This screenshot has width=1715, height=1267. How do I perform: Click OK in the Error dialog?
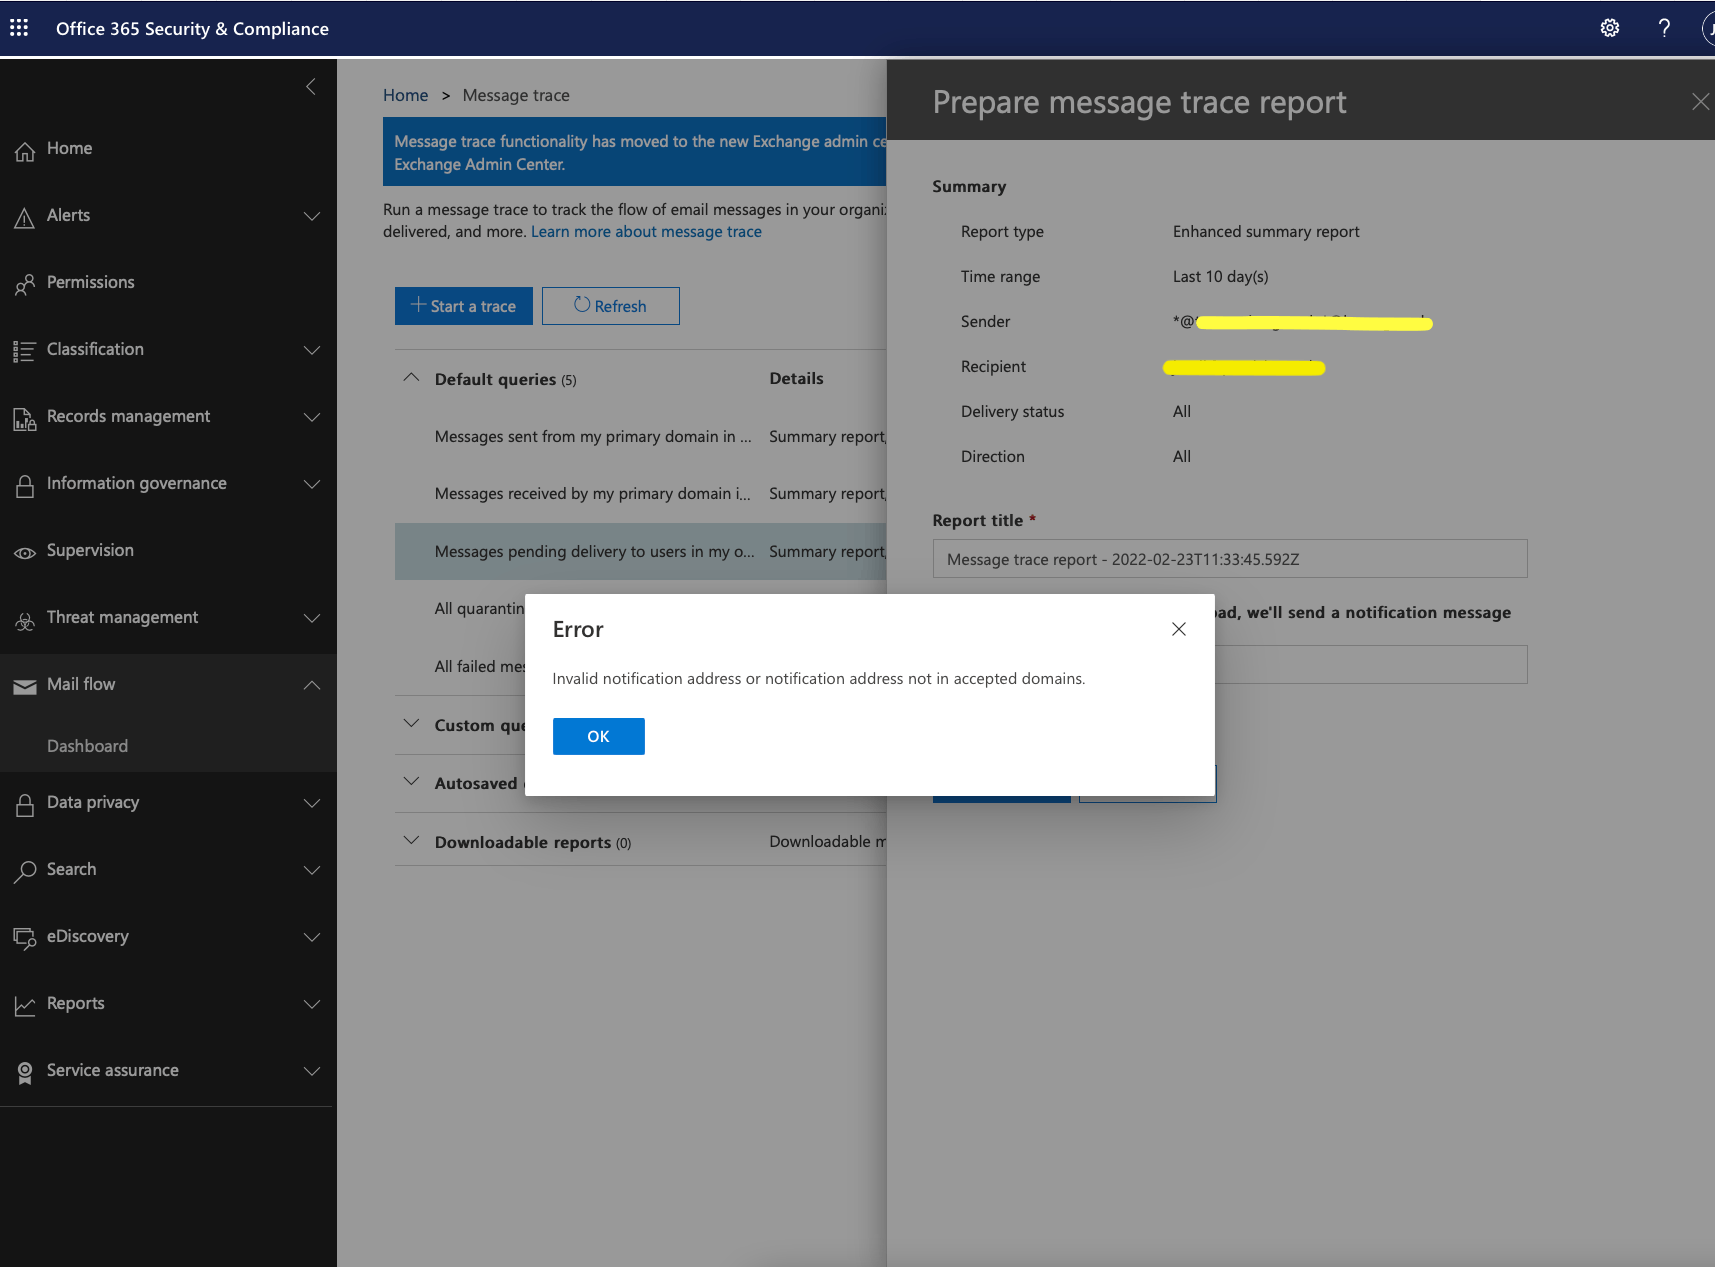point(598,736)
